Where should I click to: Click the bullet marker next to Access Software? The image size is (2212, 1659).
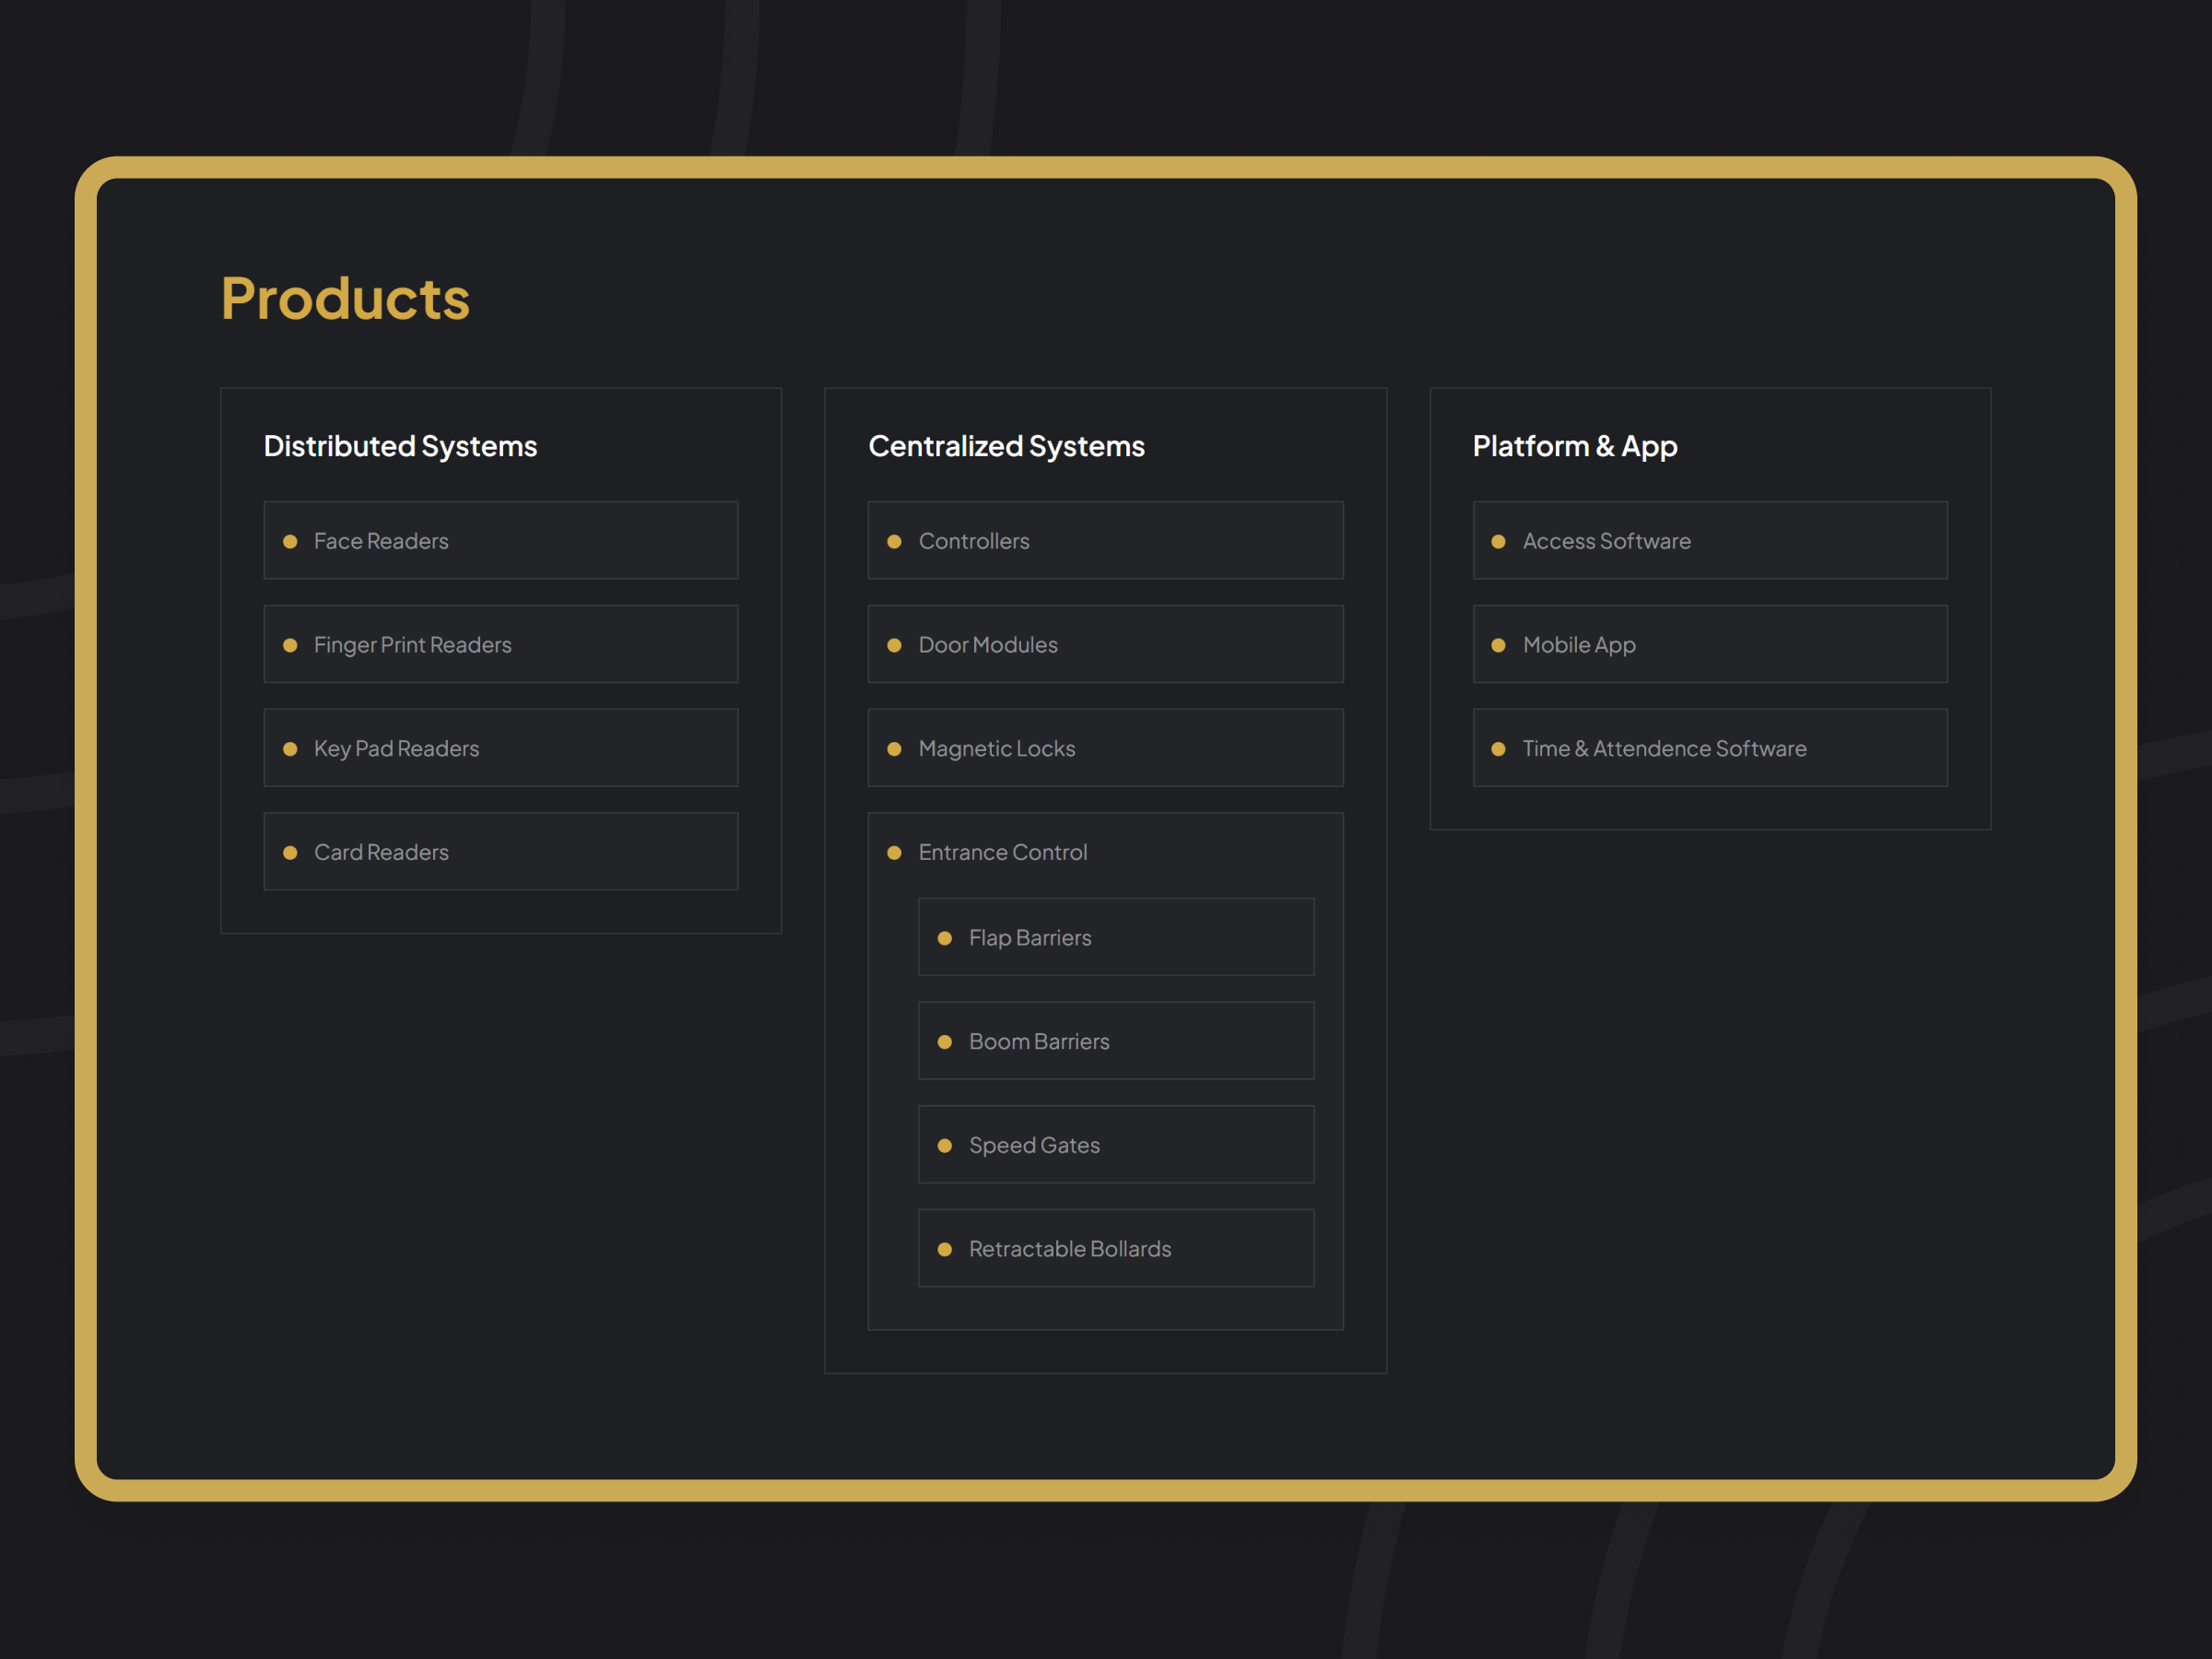[1498, 541]
